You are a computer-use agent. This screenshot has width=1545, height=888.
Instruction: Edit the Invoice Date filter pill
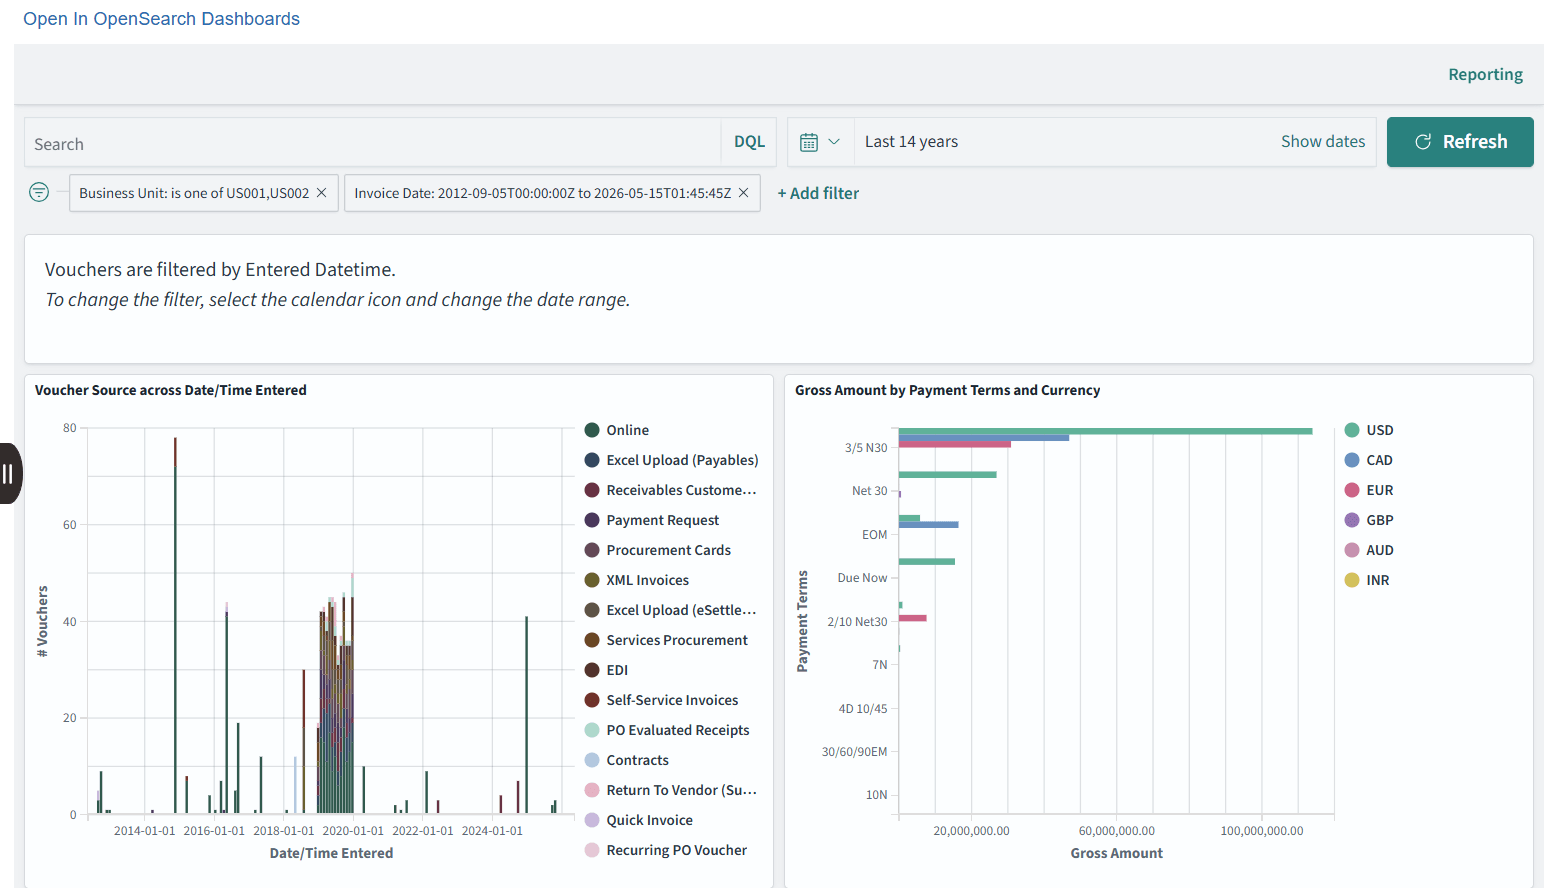[x=542, y=193]
